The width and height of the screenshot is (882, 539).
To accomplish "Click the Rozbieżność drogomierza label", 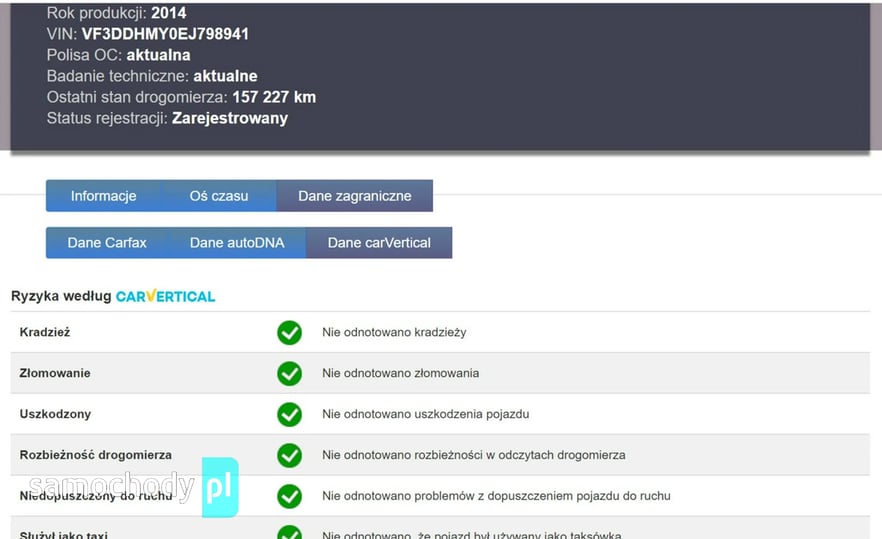I will 96,455.
